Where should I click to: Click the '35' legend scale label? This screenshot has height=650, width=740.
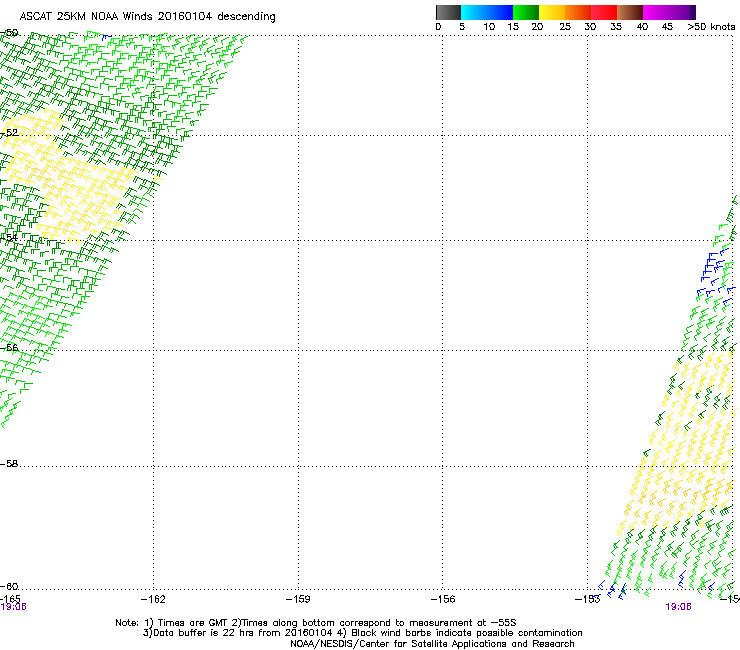[616, 27]
